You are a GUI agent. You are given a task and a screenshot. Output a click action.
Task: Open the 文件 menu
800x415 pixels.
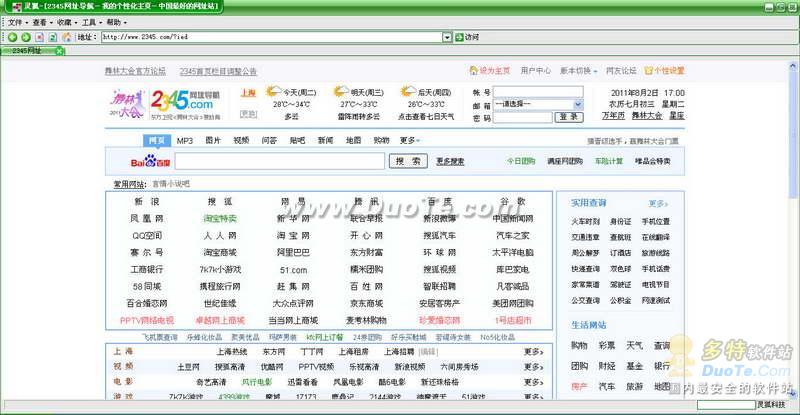coord(16,21)
